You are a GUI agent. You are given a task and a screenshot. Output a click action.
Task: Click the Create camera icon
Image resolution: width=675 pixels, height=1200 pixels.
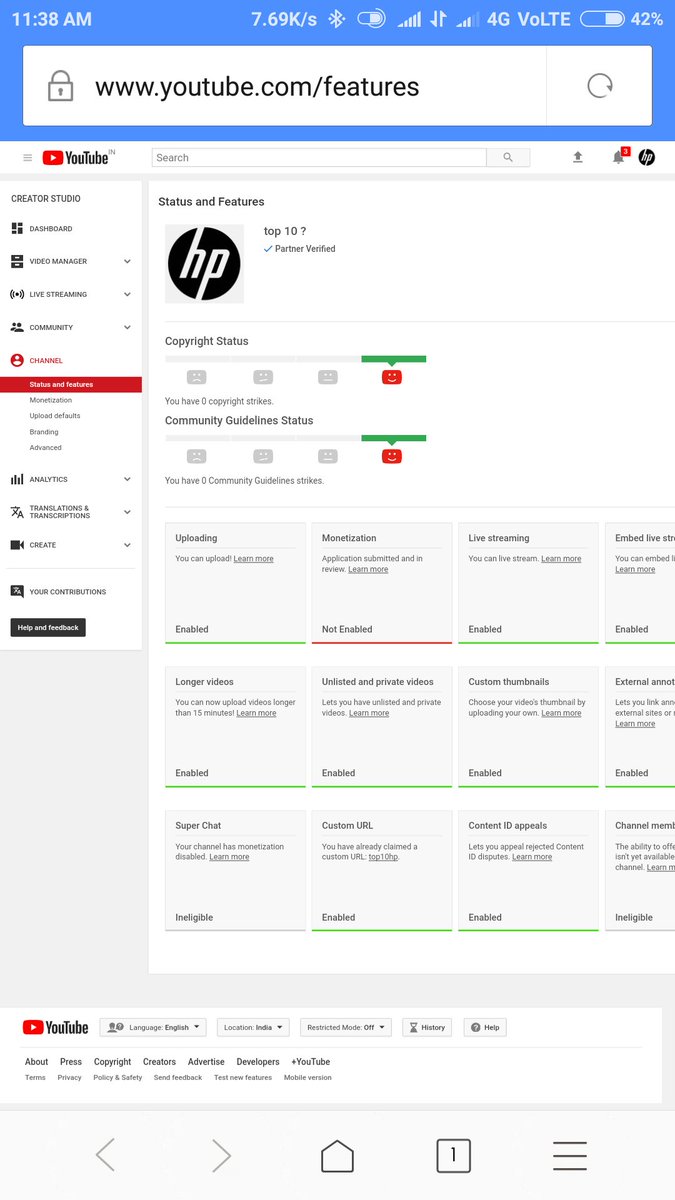17,545
